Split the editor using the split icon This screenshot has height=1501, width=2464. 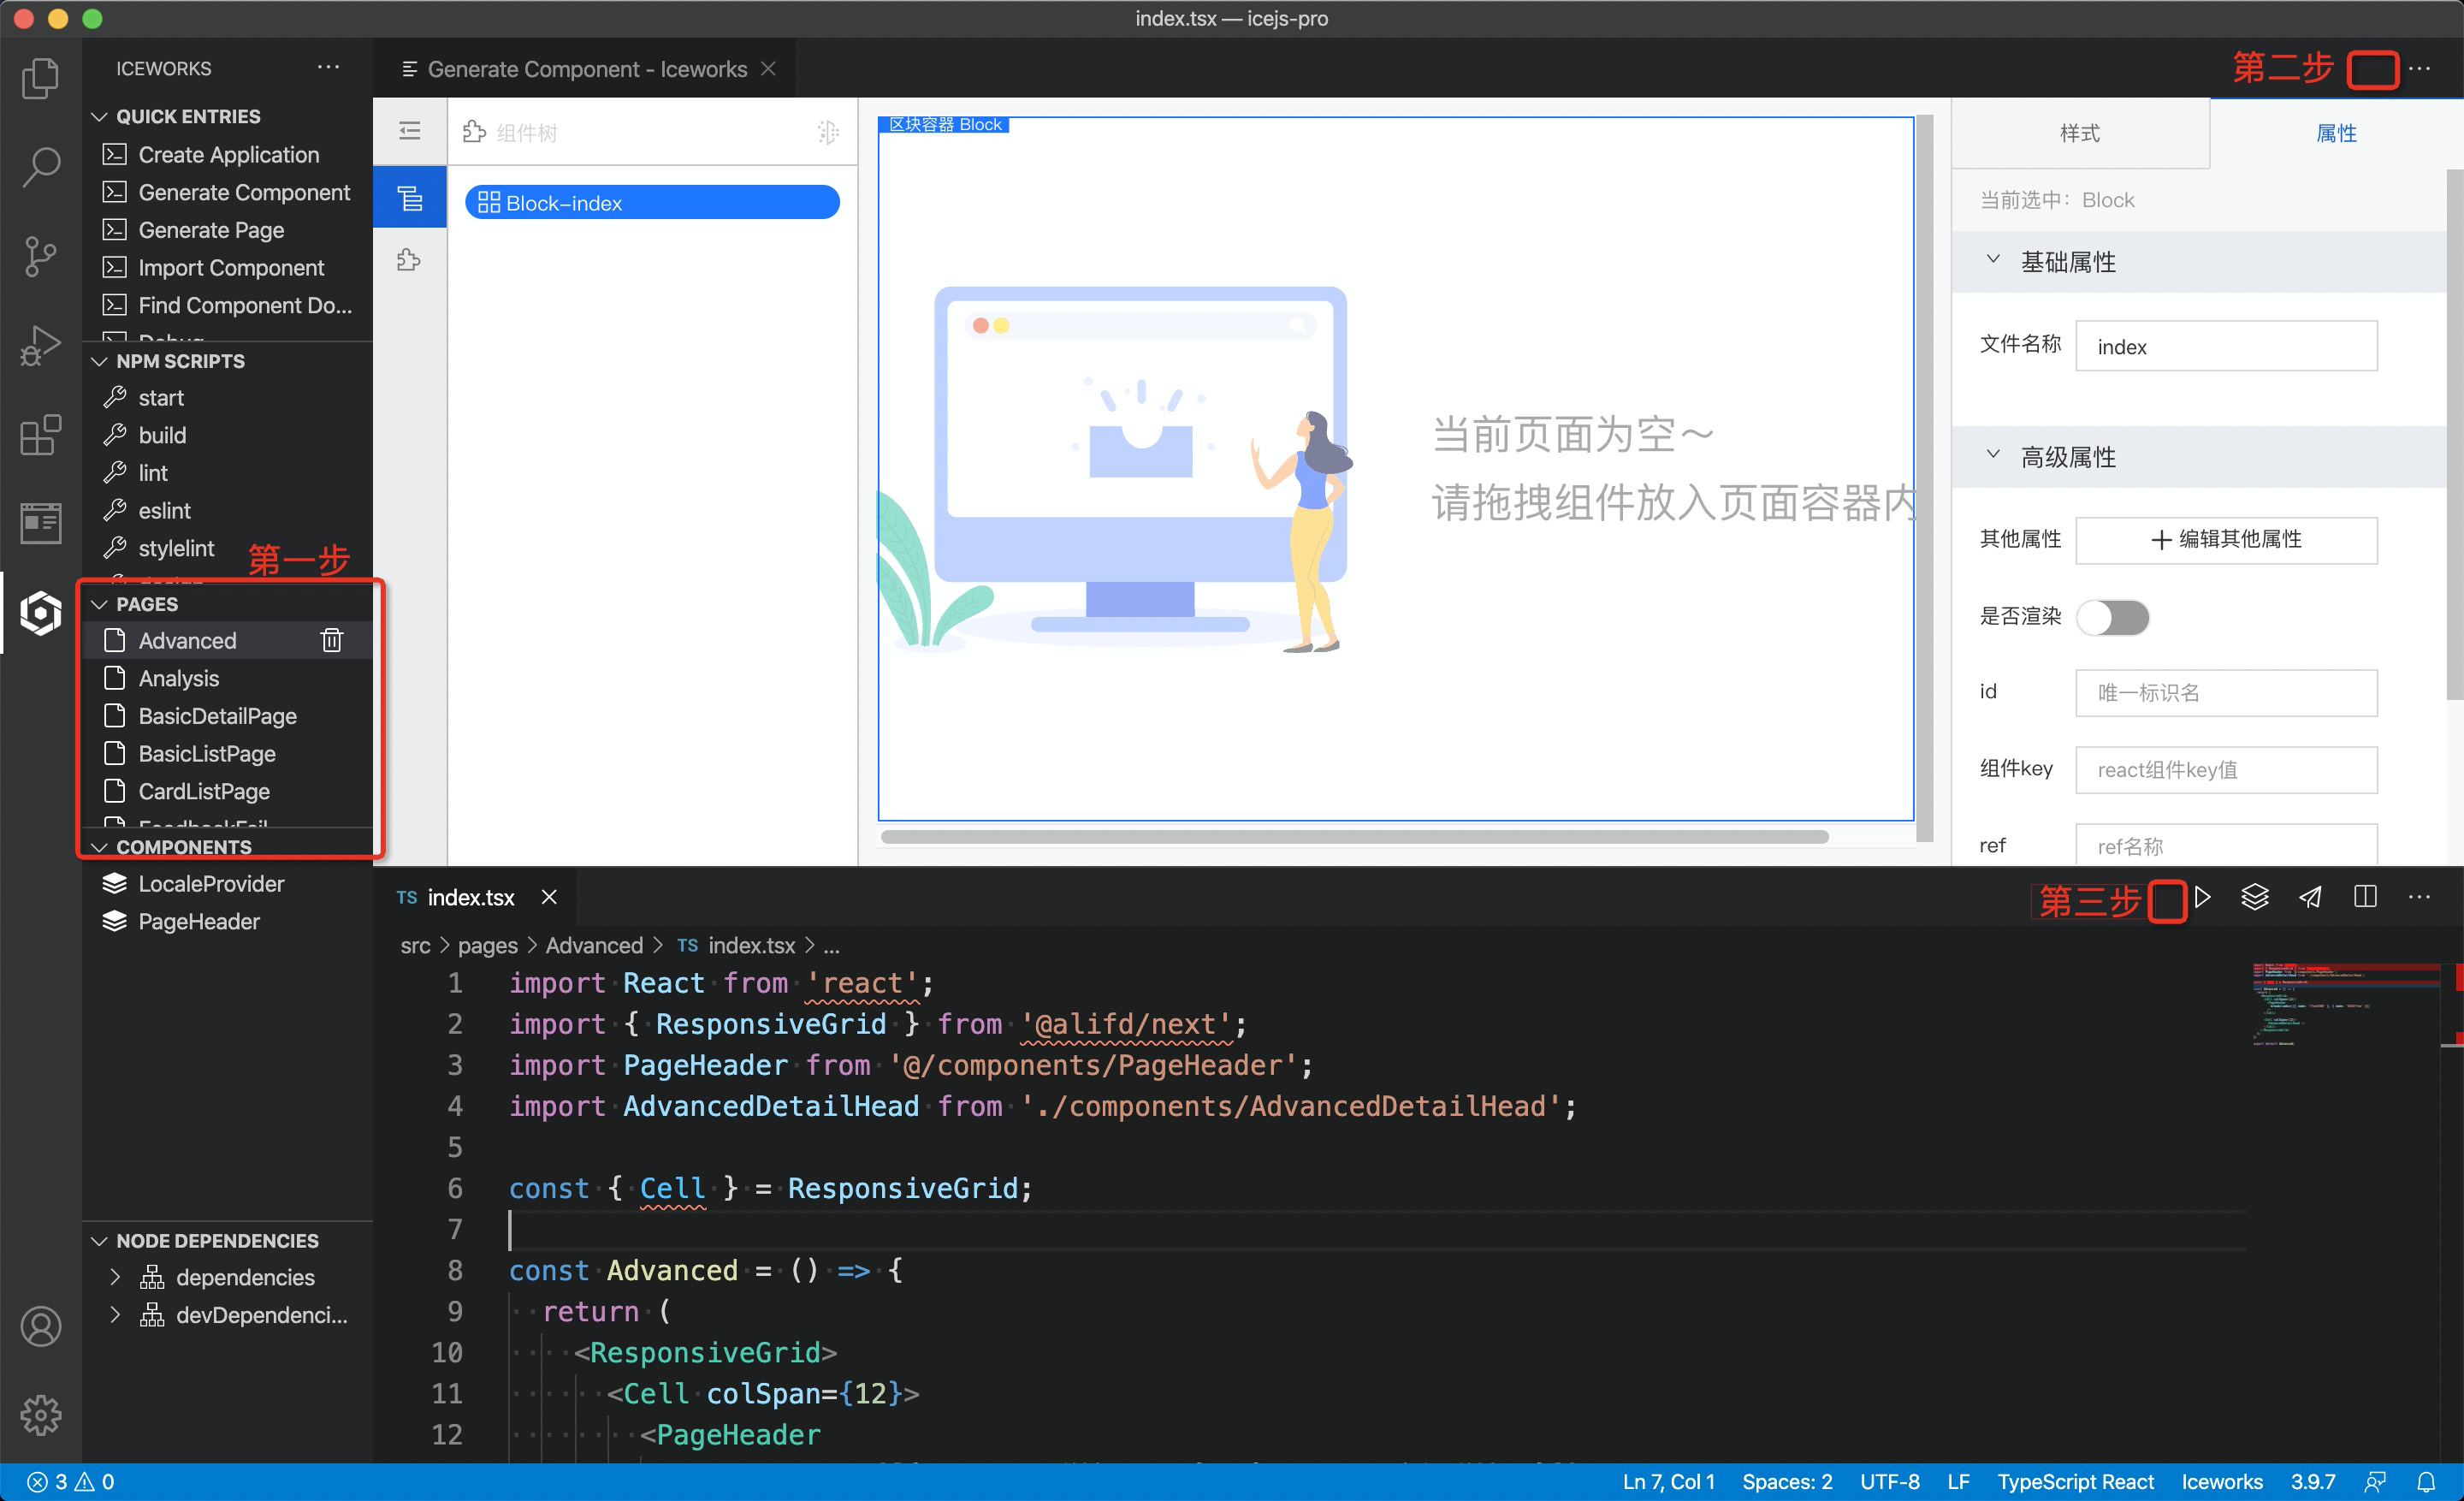pyautogui.click(x=2364, y=897)
